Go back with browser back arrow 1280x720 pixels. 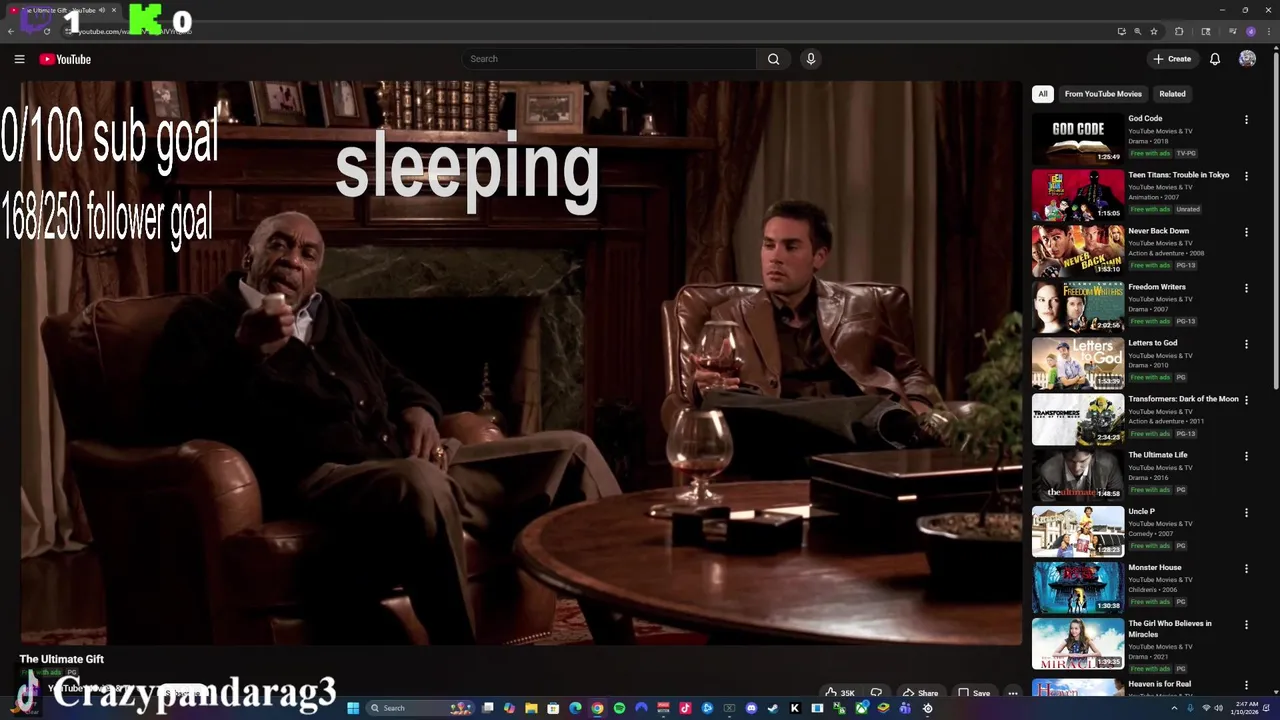[11, 31]
